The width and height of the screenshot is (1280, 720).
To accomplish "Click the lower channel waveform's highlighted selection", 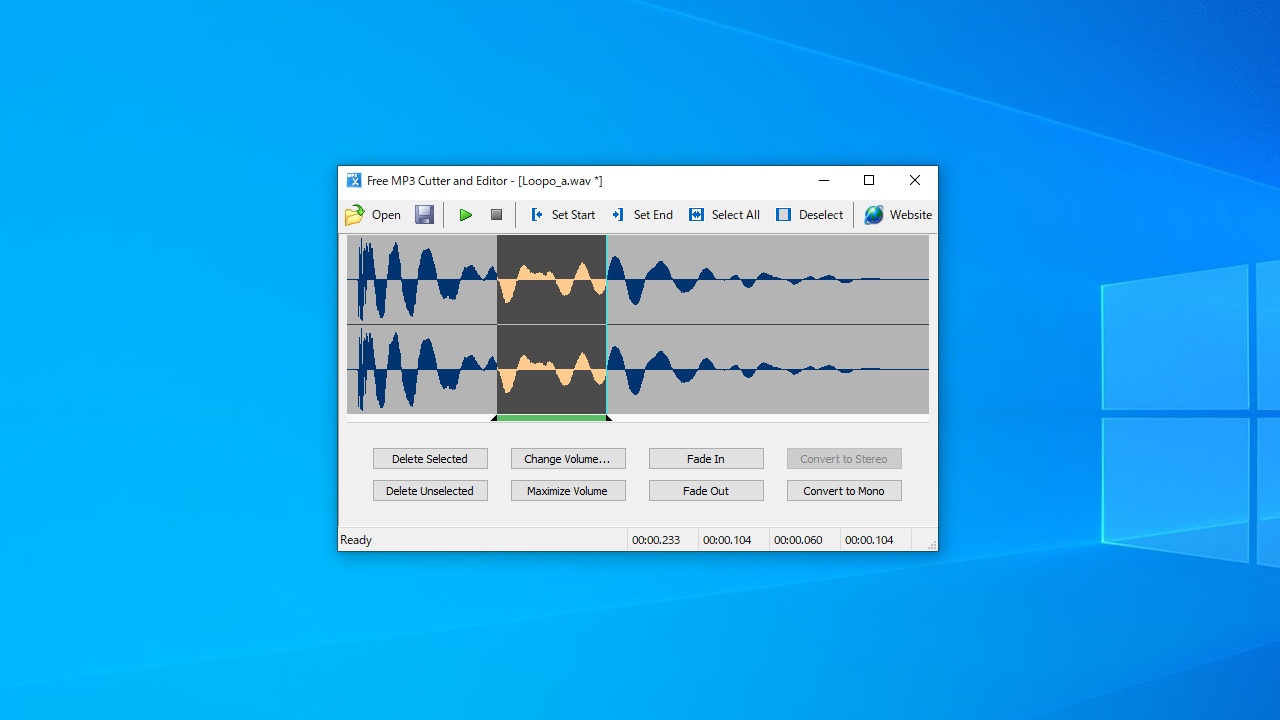I will pos(551,369).
